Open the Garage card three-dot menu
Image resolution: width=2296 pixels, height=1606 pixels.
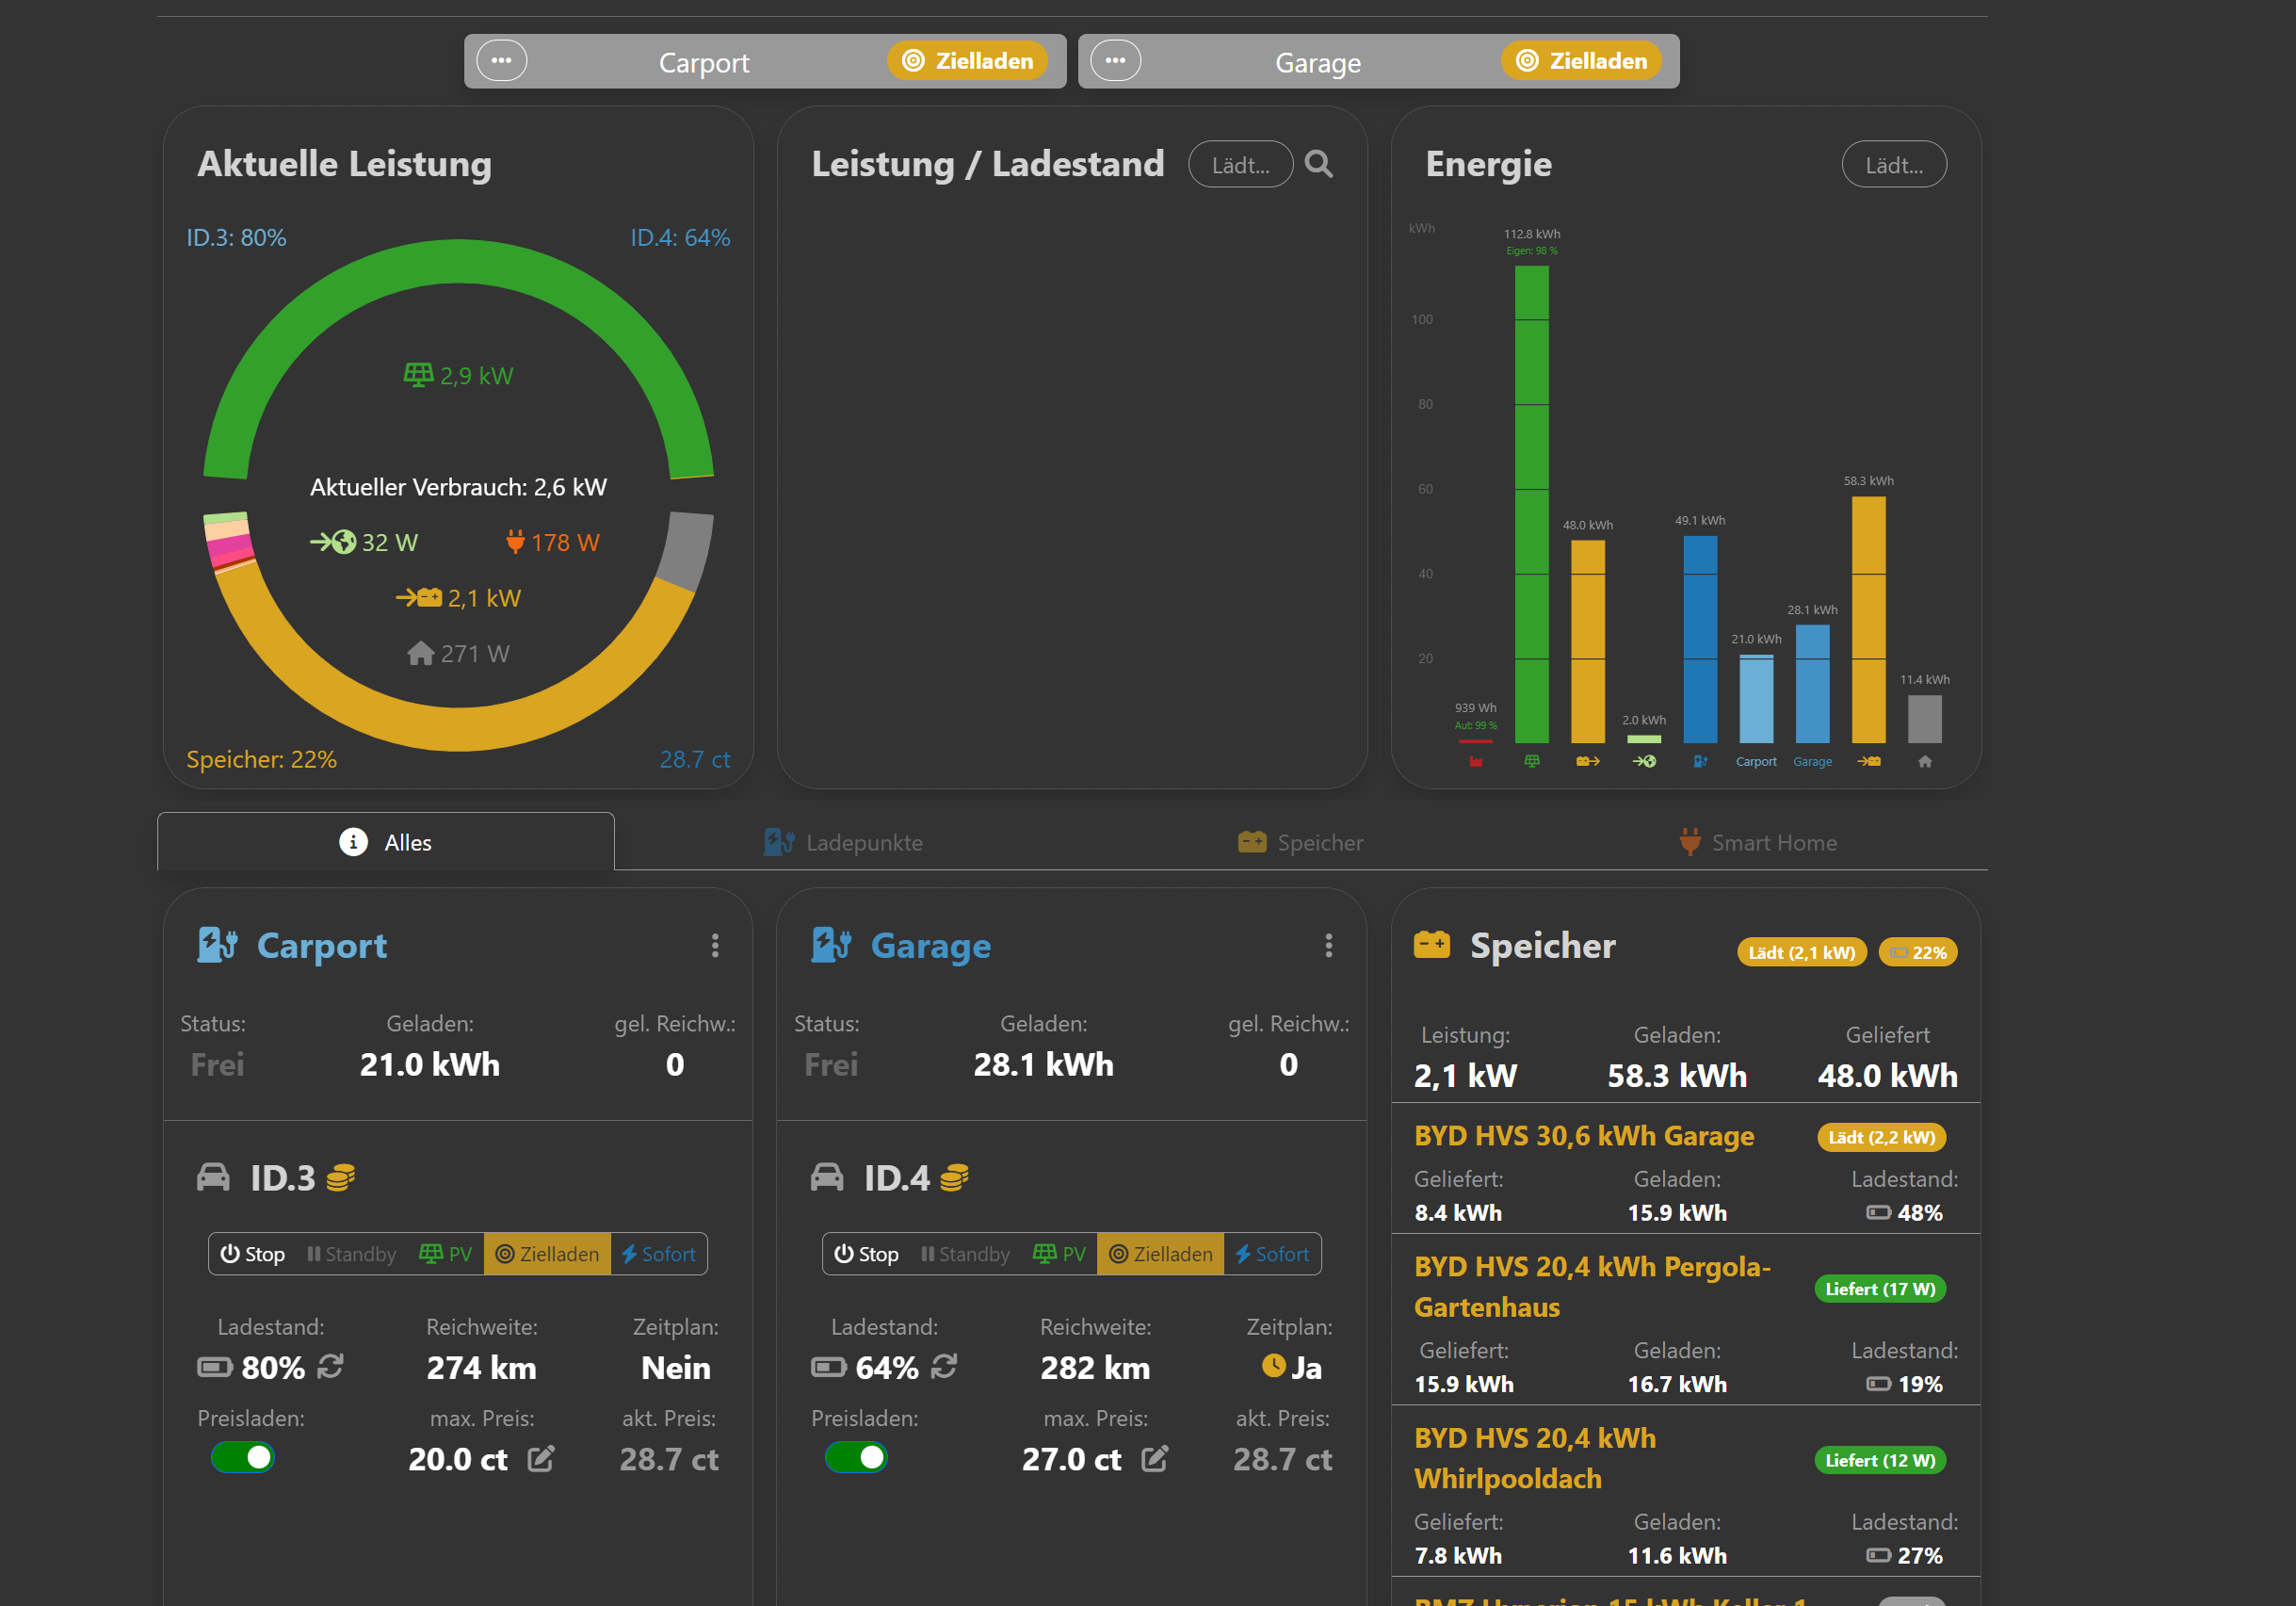pyautogui.click(x=1329, y=946)
